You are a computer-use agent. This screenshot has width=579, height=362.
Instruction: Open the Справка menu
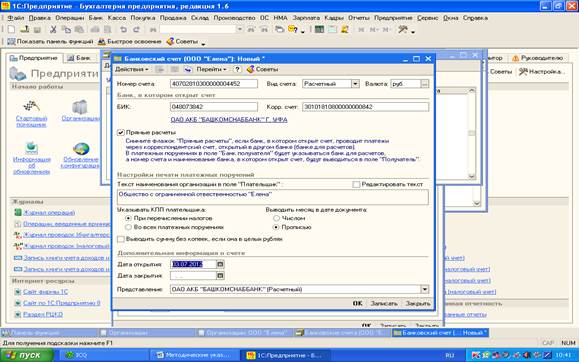click(x=475, y=18)
